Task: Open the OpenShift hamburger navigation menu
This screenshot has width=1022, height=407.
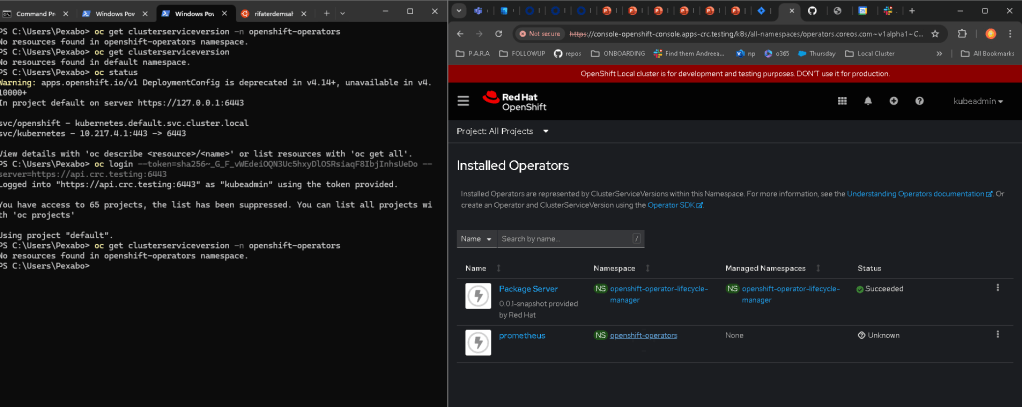Action: (463, 101)
